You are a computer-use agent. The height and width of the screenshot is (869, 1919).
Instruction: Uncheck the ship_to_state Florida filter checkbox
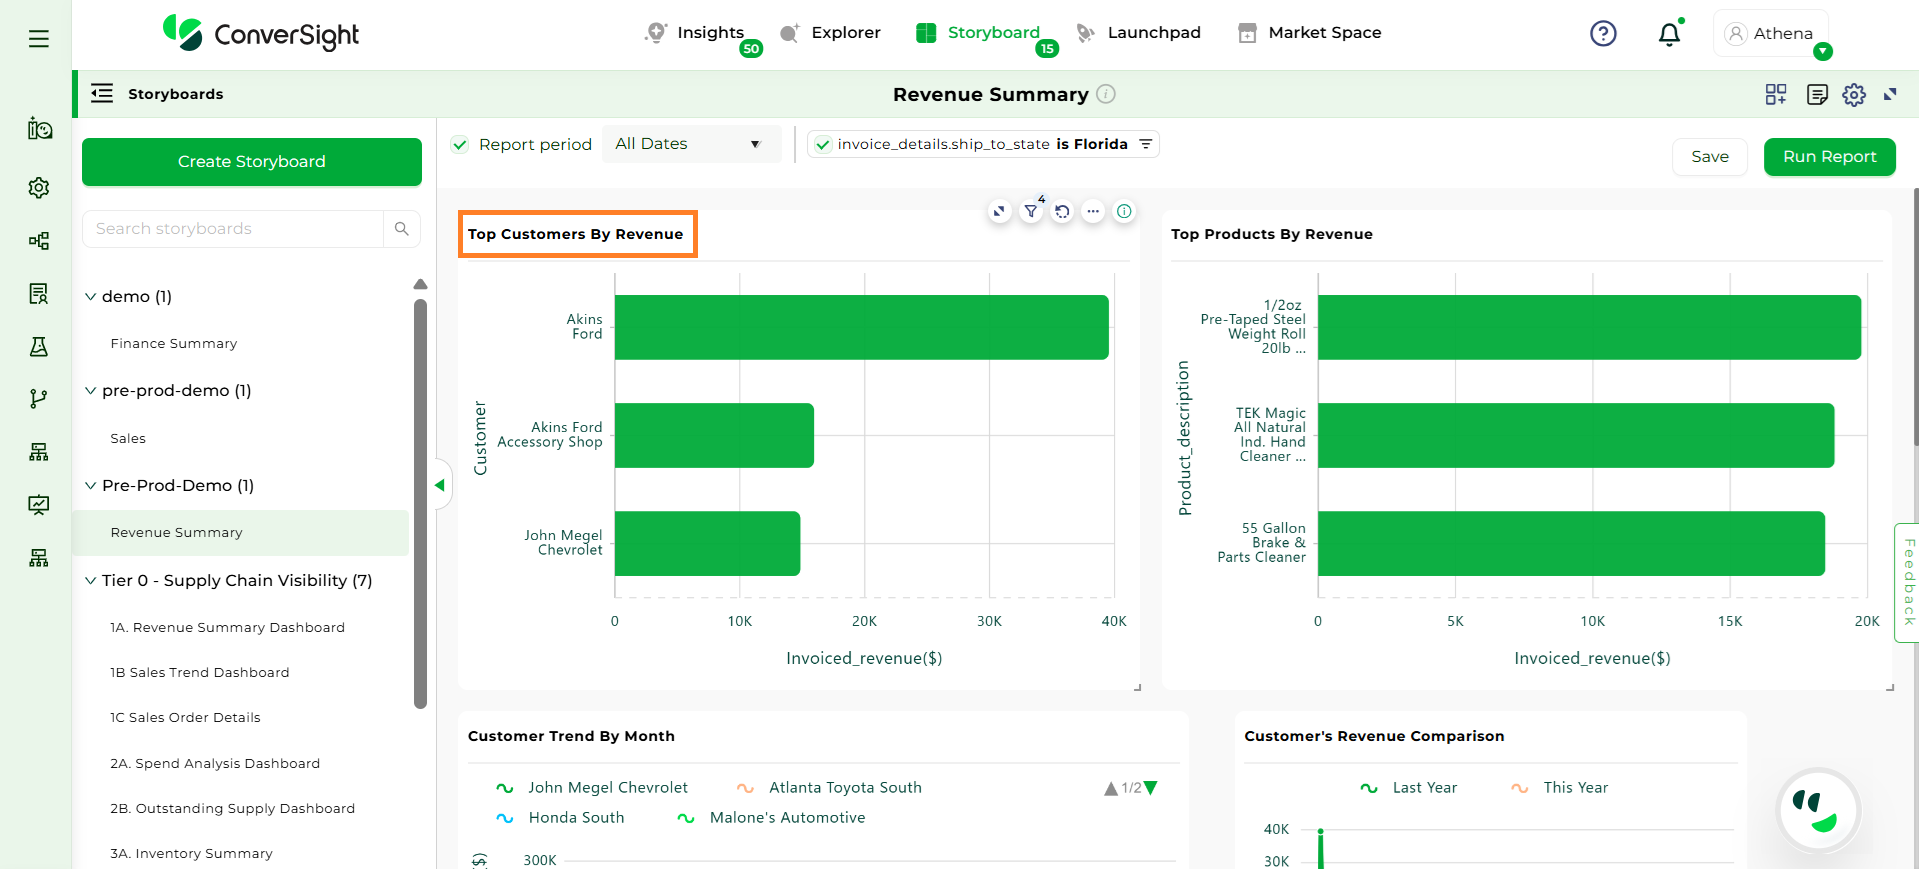click(822, 145)
